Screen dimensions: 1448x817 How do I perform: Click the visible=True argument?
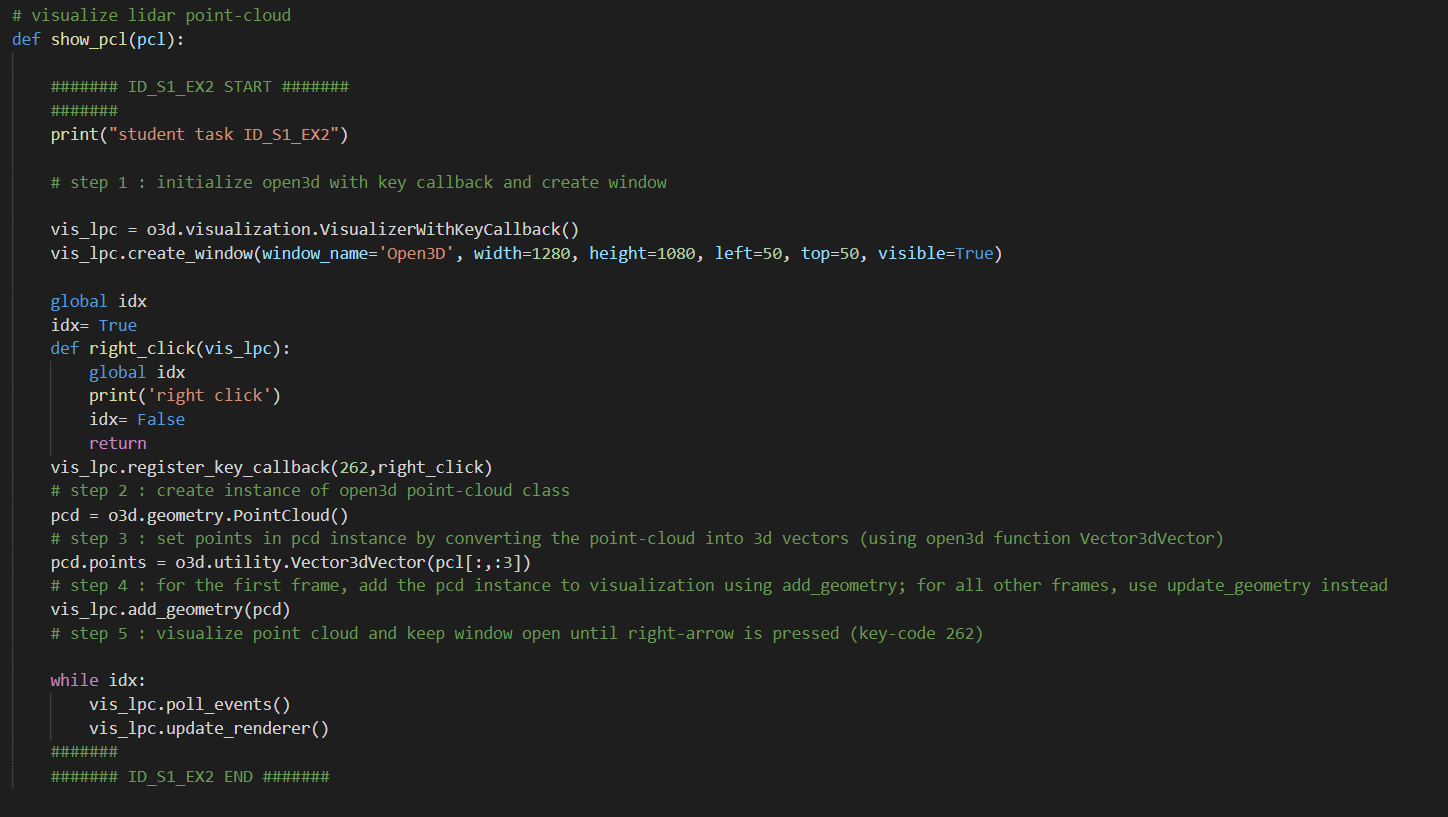tap(936, 254)
